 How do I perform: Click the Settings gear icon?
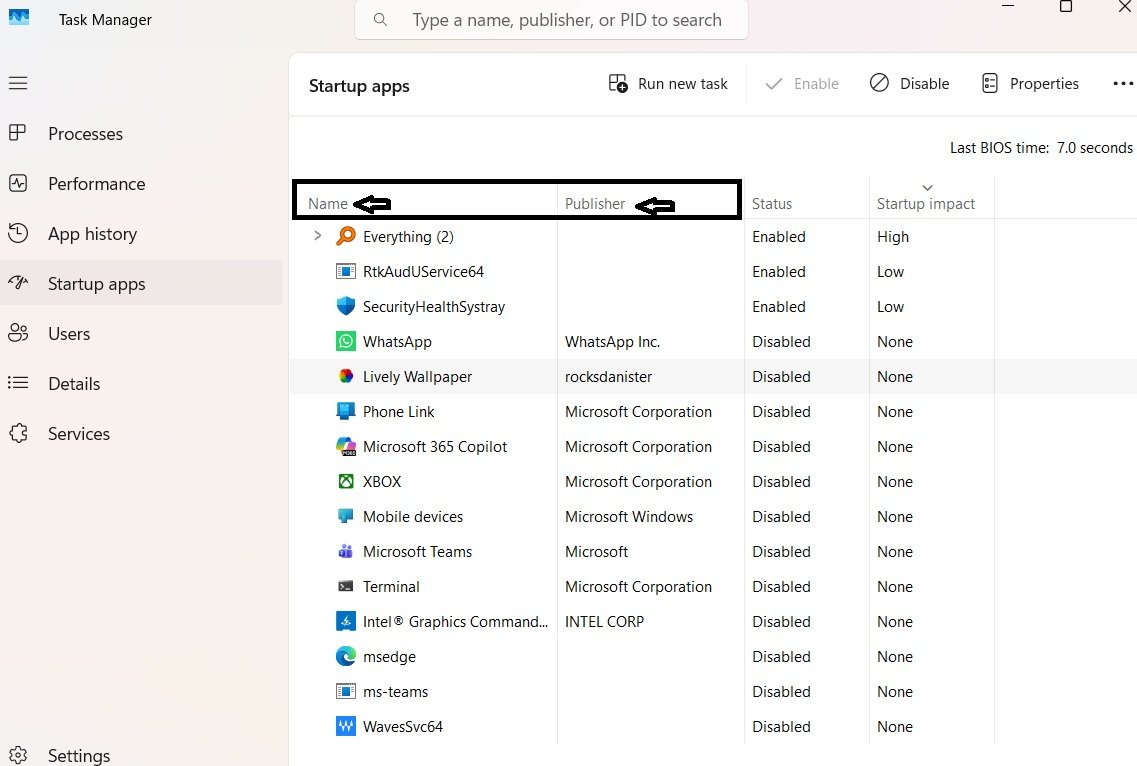(x=18, y=755)
